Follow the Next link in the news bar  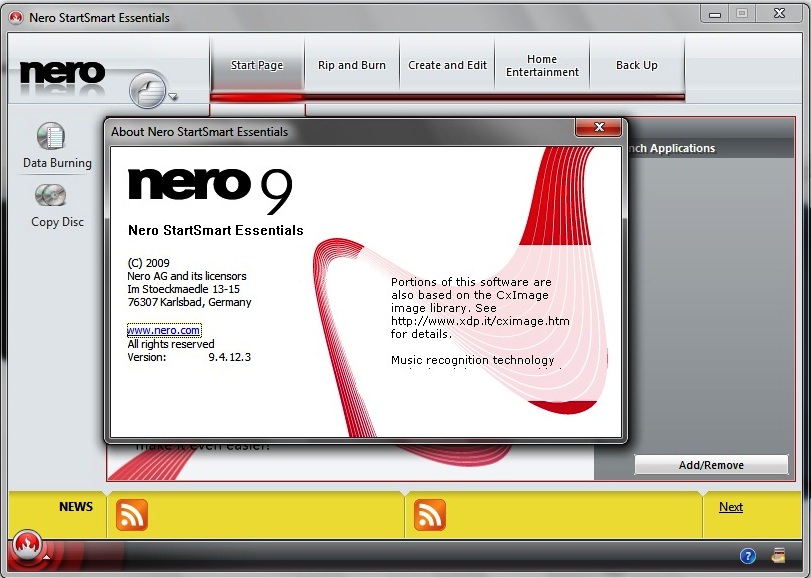(731, 507)
